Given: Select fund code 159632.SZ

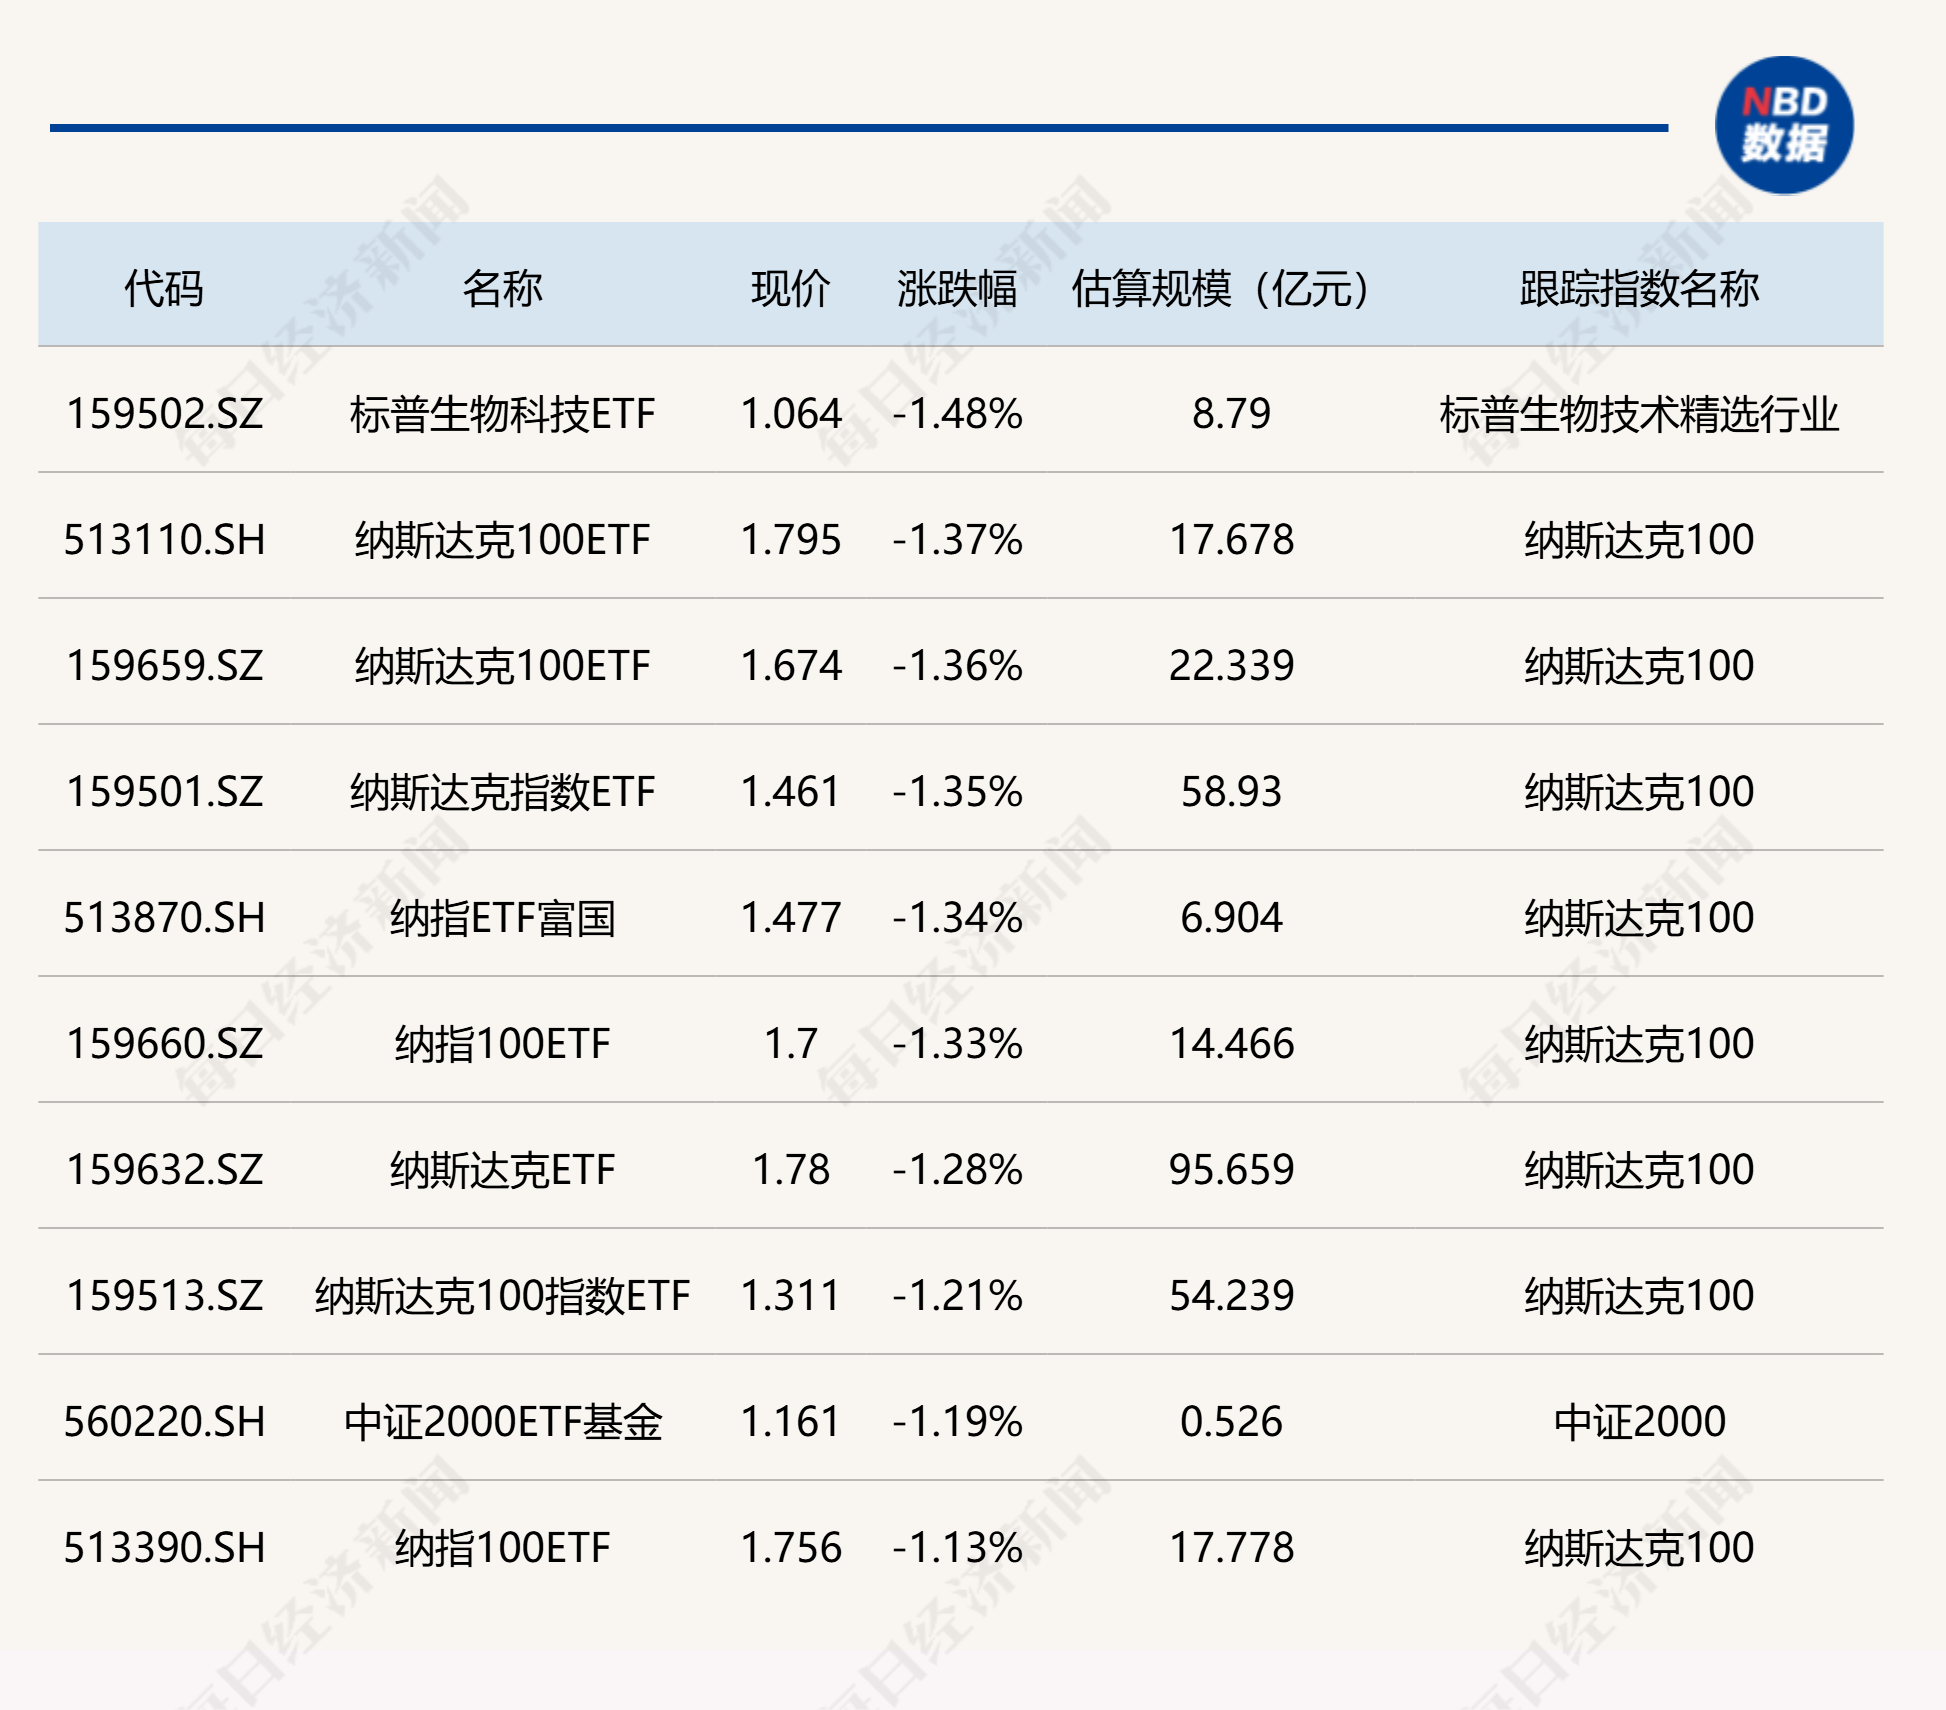Looking at the screenshot, I should coord(164,1170).
